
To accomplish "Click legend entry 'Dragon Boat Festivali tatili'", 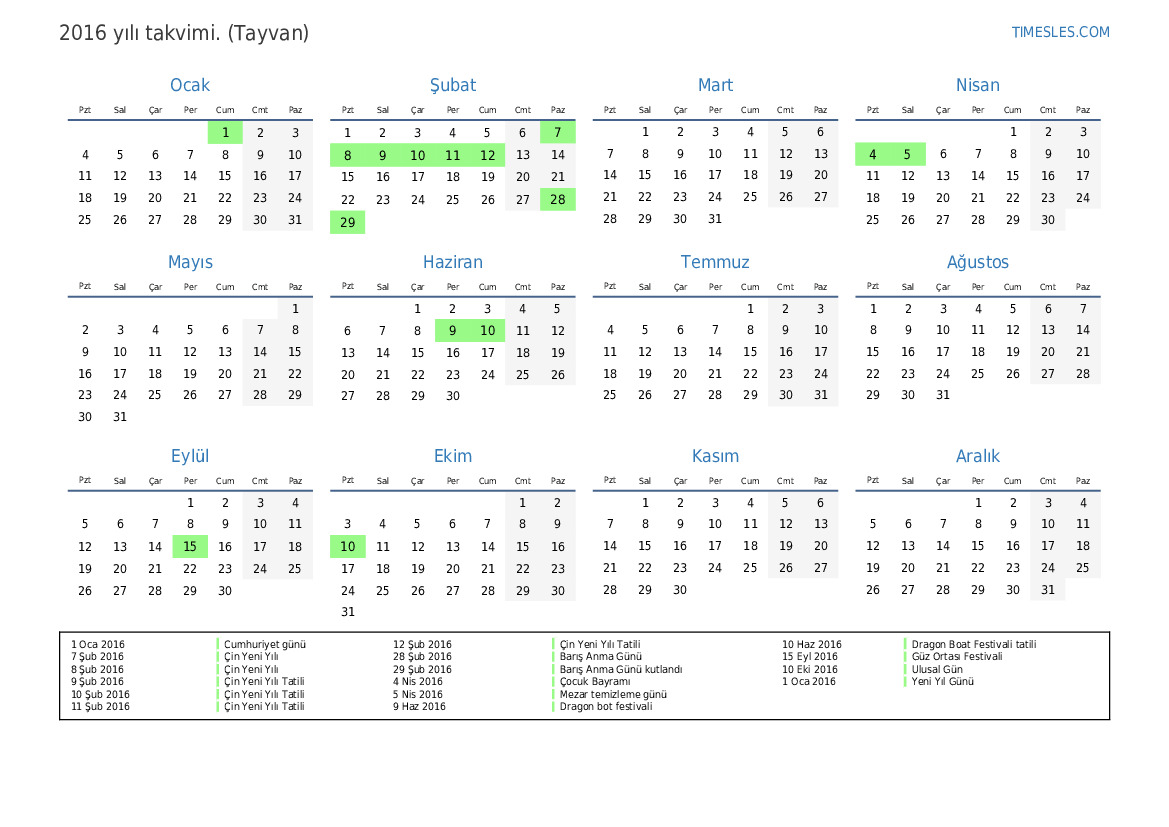I will click(x=974, y=644).
